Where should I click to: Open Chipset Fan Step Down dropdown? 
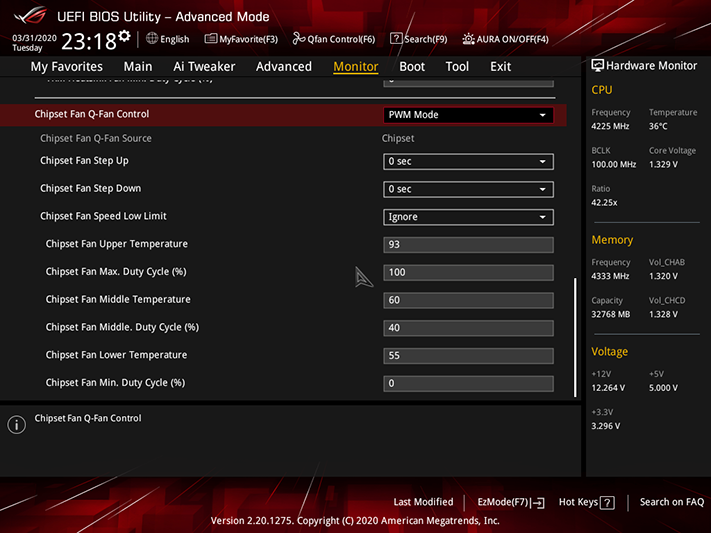point(468,189)
